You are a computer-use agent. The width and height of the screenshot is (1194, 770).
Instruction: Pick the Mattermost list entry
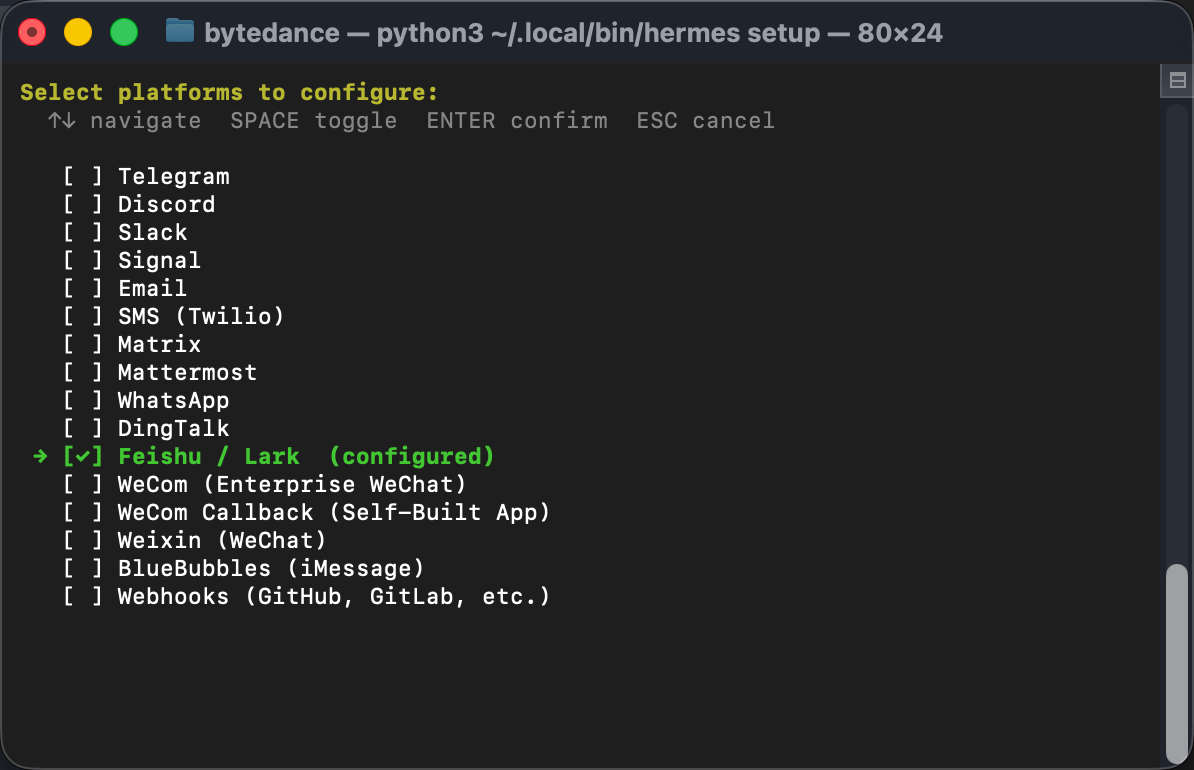click(187, 372)
